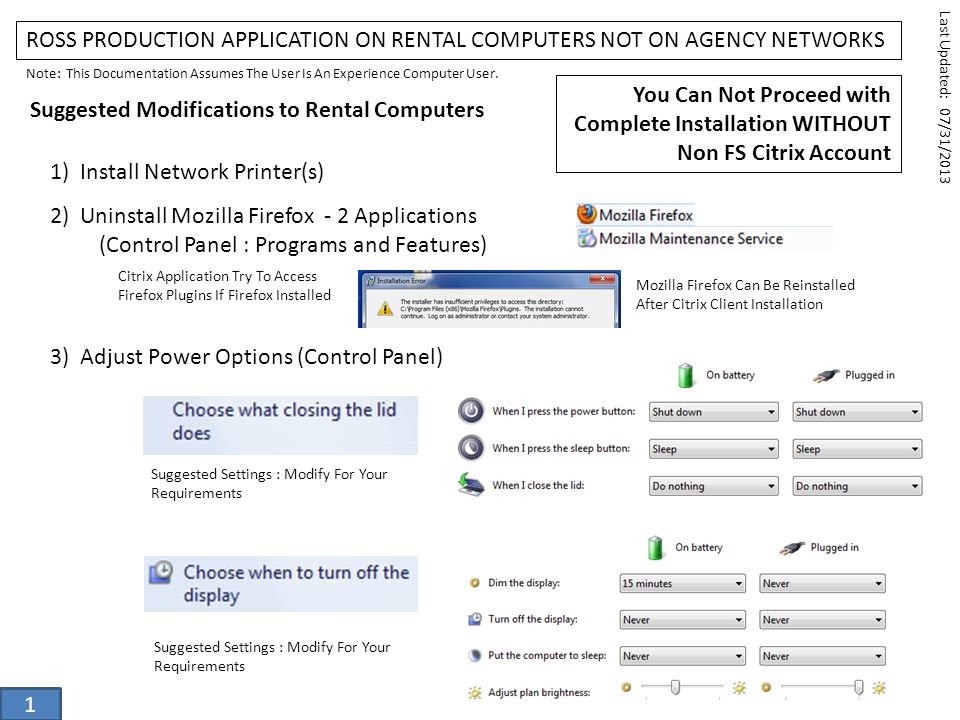Click the Put the computer to sleep icon
This screenshot has height=720, width=960.
pyautogui.click(x=474, y=655)
